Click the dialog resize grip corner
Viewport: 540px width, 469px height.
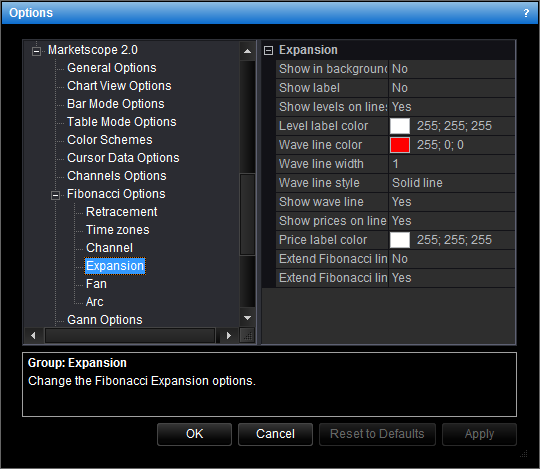[524, 454]
